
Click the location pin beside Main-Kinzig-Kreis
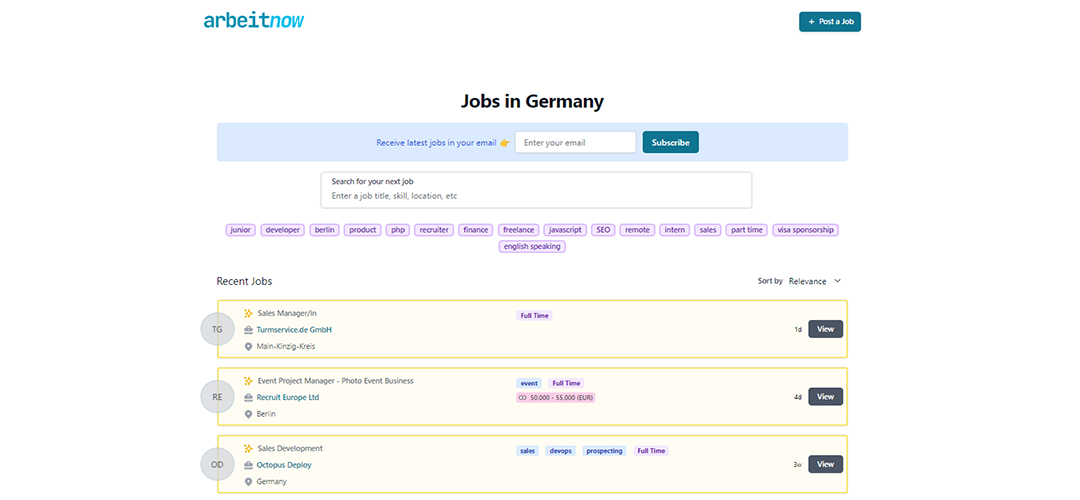(x=249, y=346)
